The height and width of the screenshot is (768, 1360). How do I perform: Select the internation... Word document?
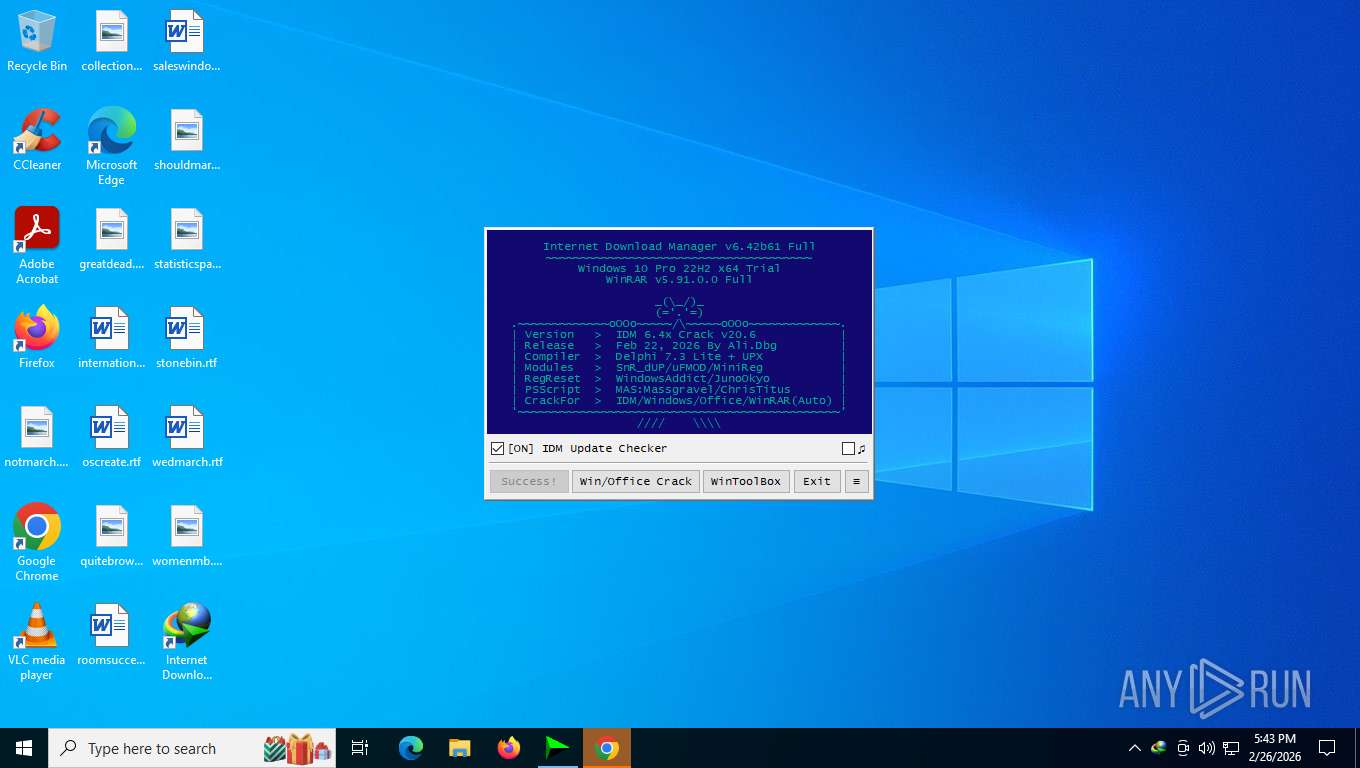coord(111,338)
